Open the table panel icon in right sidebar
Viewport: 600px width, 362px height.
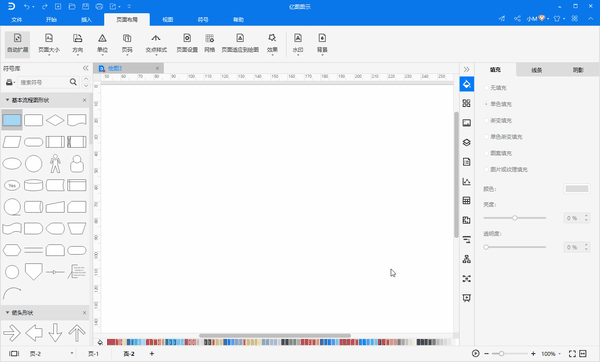click(x=466, y=201)
